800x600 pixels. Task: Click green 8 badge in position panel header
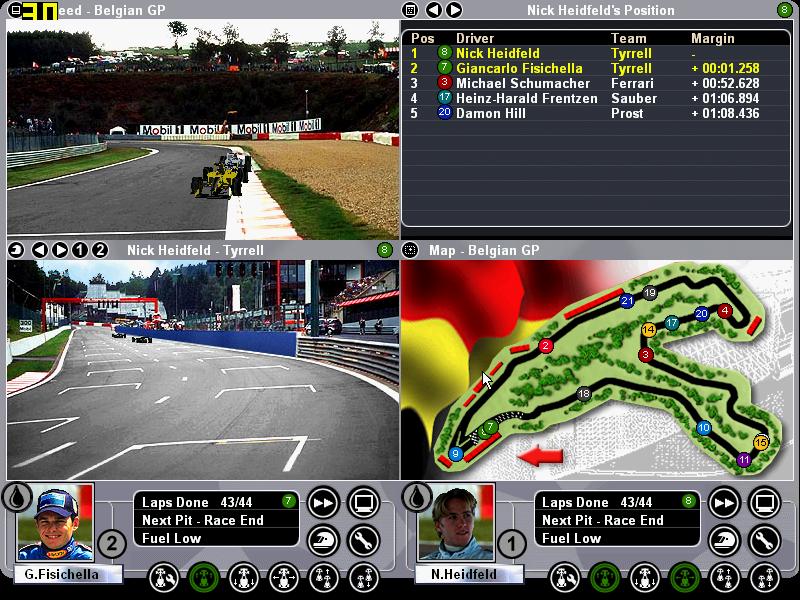[x=784, y=10]
